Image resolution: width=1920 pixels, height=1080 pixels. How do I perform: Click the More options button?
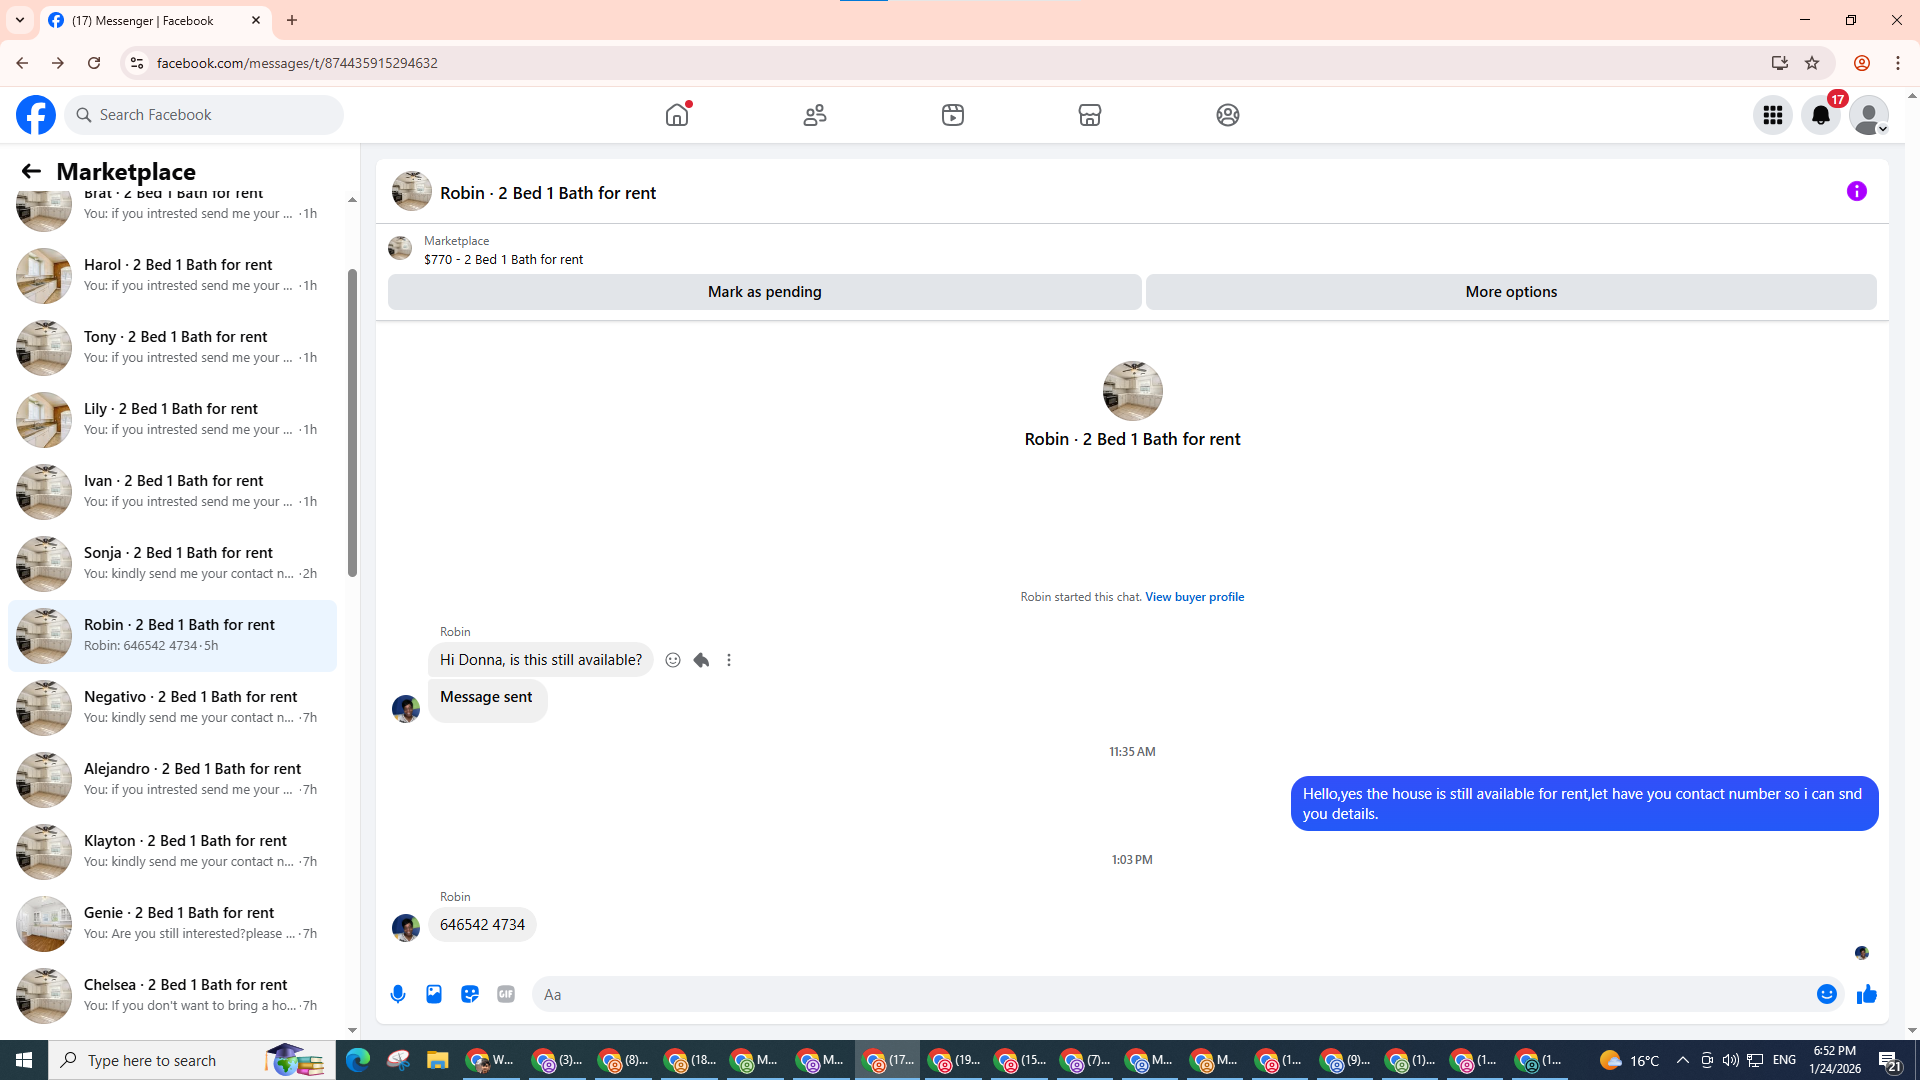1510,292
